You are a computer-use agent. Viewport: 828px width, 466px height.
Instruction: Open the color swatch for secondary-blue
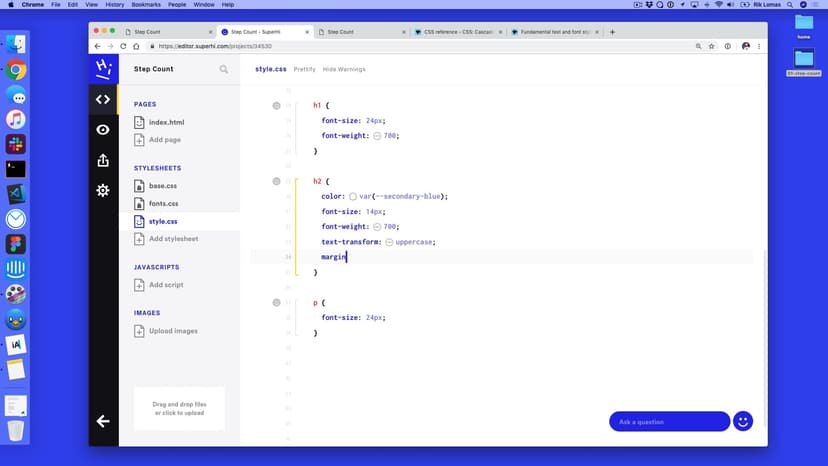(x=353, y=197)
